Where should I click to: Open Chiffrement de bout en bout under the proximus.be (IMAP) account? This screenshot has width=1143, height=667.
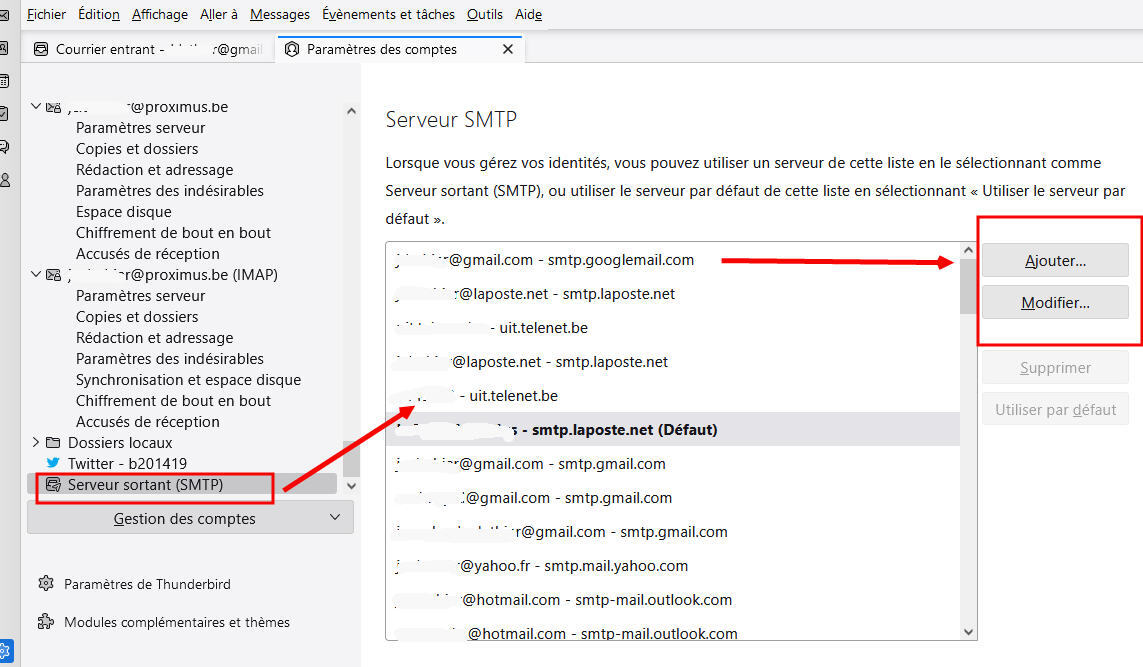[173, 400]
